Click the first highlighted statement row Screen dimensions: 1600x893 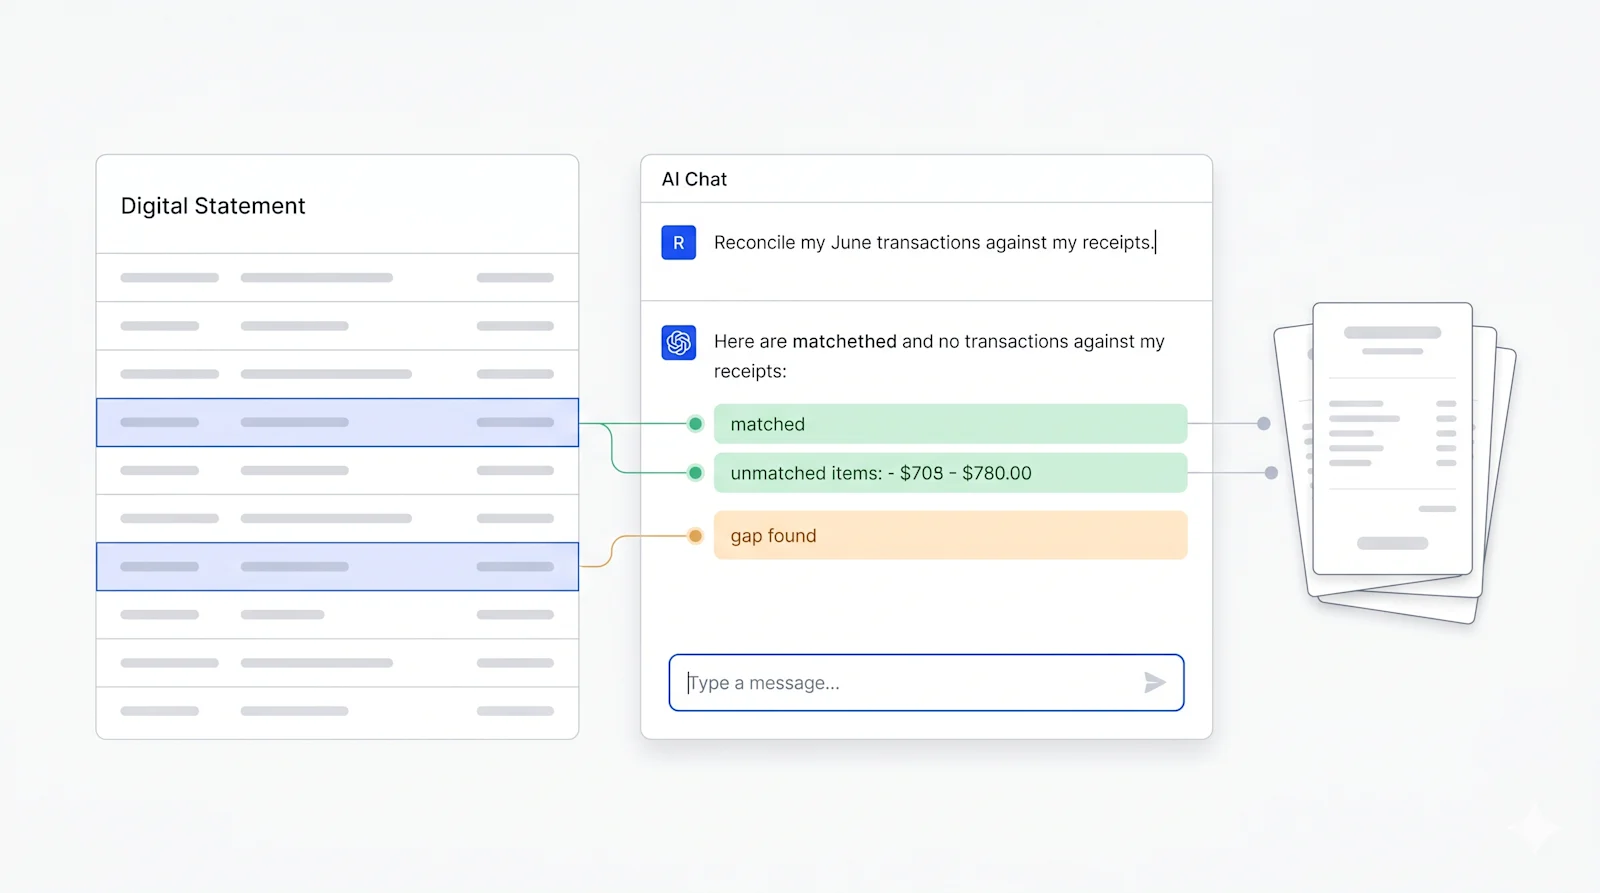[337, 422]
